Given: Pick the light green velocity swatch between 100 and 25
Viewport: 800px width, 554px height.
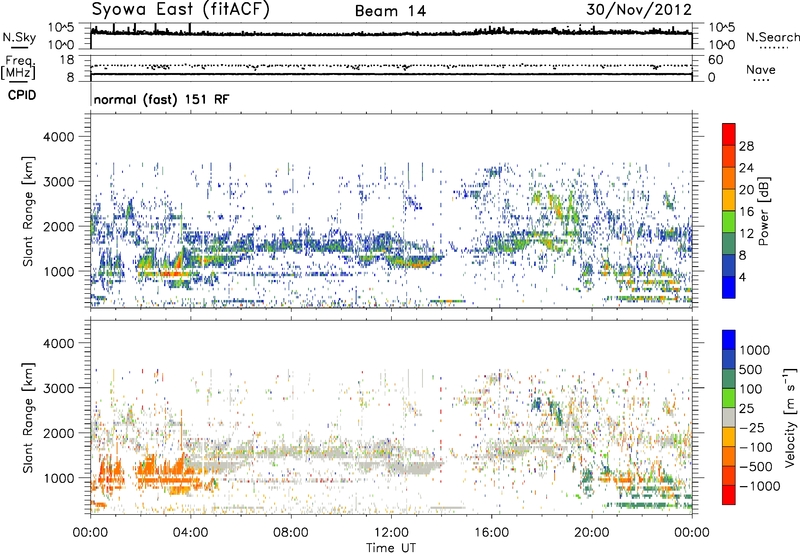Looking at the screenshot, I should point(729,398).
